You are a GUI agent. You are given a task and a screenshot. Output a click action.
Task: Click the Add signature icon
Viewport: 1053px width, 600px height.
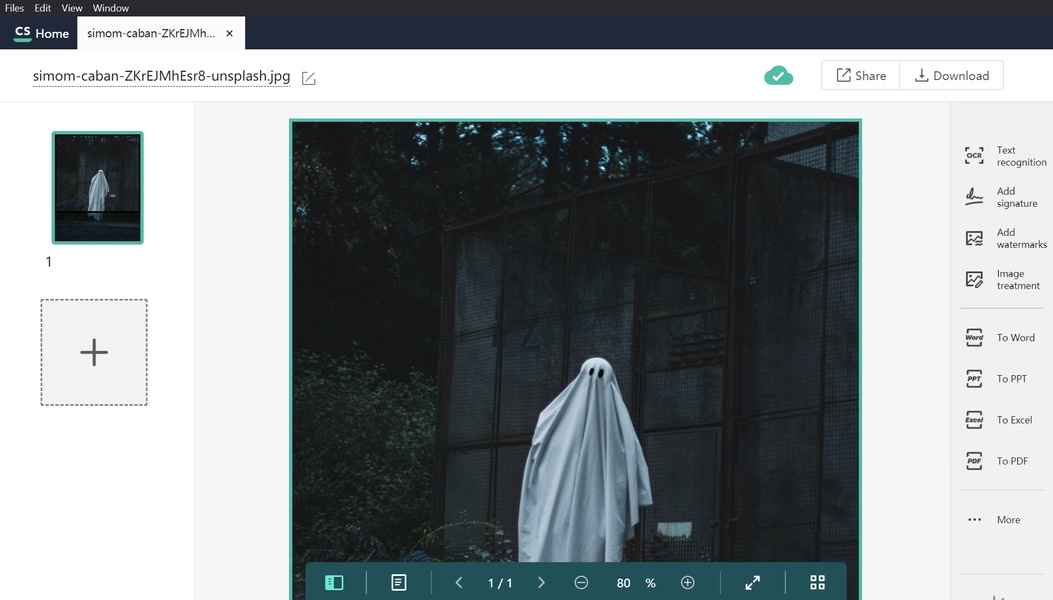click(974, 197)
